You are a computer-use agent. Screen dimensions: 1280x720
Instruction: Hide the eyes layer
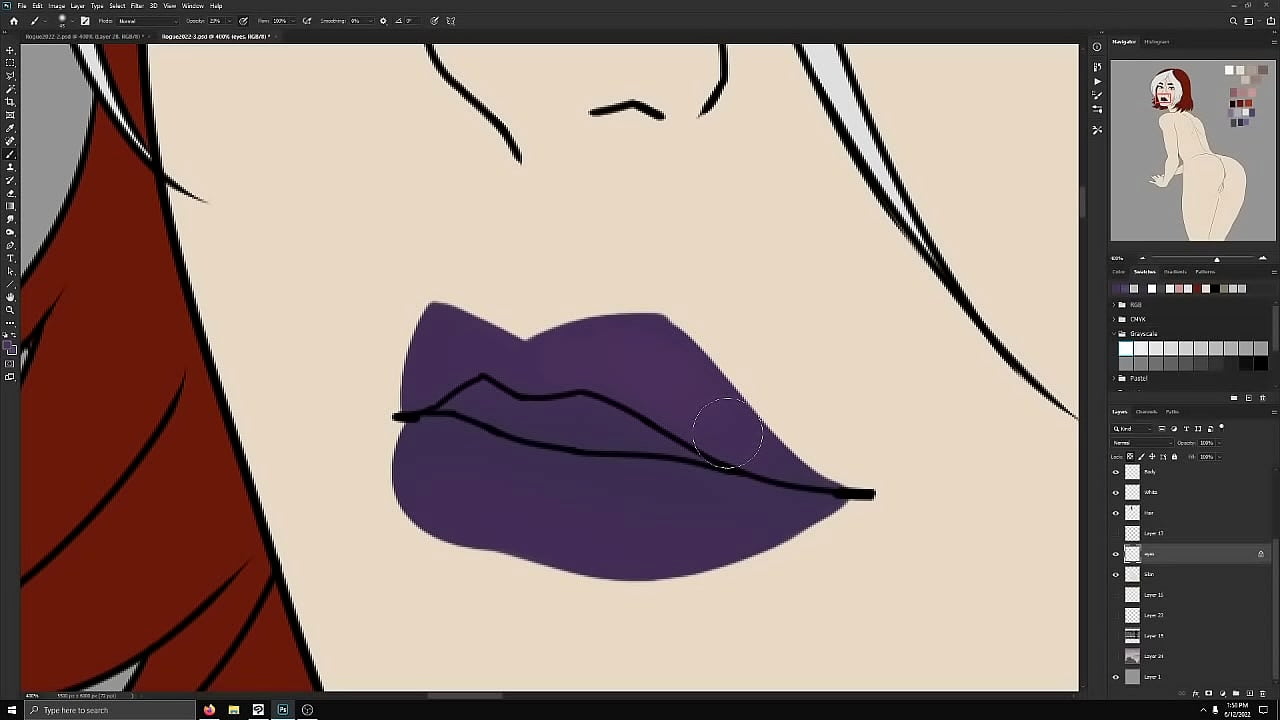click(x=1116, y=553)
